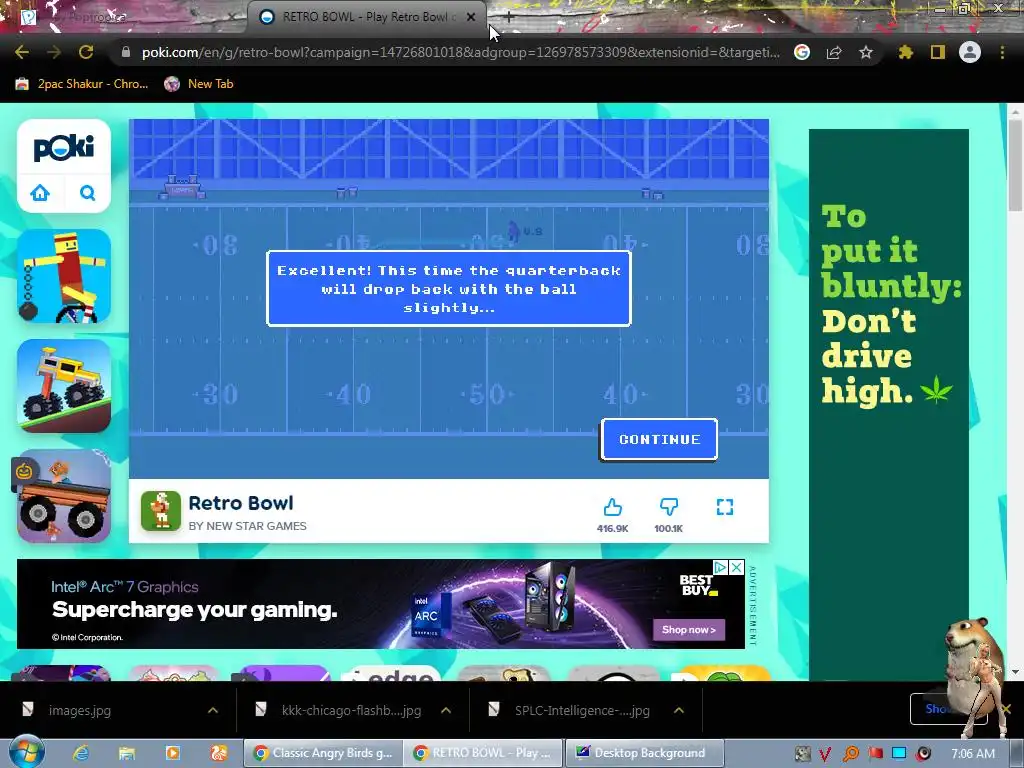The height and width of the screenshot is (768, 1024).
Task: Expand options for images.jpg download
Action: (x=213, y=710)
